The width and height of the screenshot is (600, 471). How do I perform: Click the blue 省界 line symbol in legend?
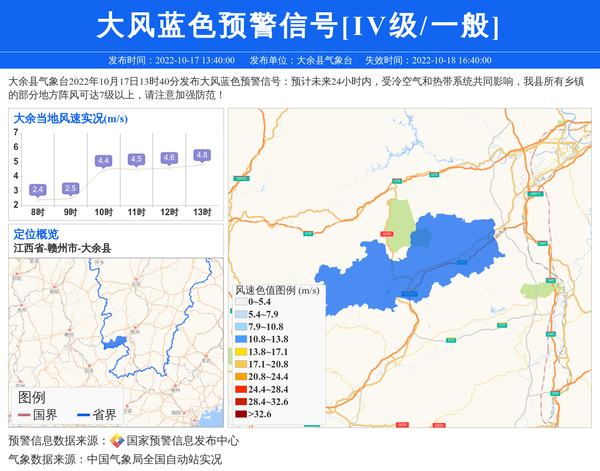click(83, 414)
